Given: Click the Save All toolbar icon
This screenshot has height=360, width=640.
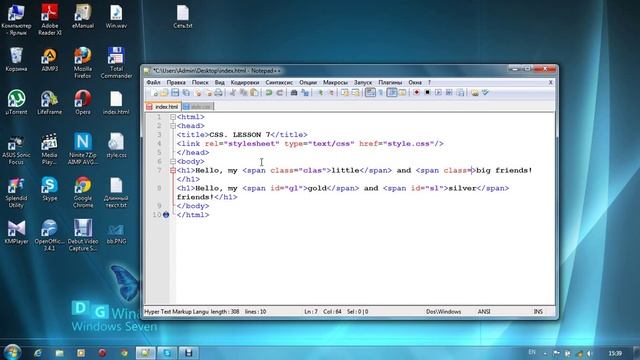Looking at the screenshot, I should pos(186,93).
